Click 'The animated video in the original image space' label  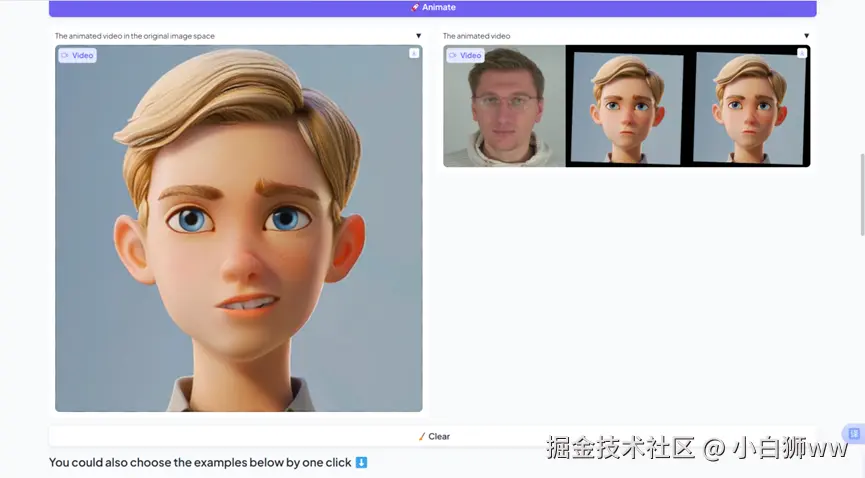pos(135,36)
